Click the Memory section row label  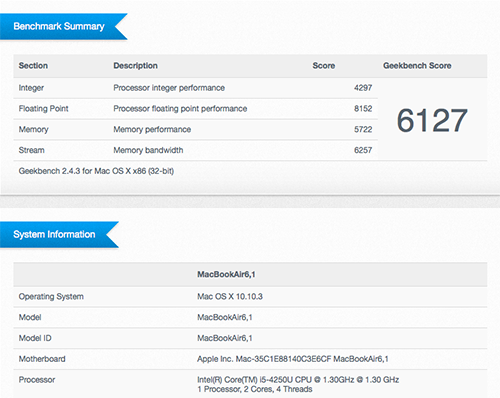tap(33, 130)
